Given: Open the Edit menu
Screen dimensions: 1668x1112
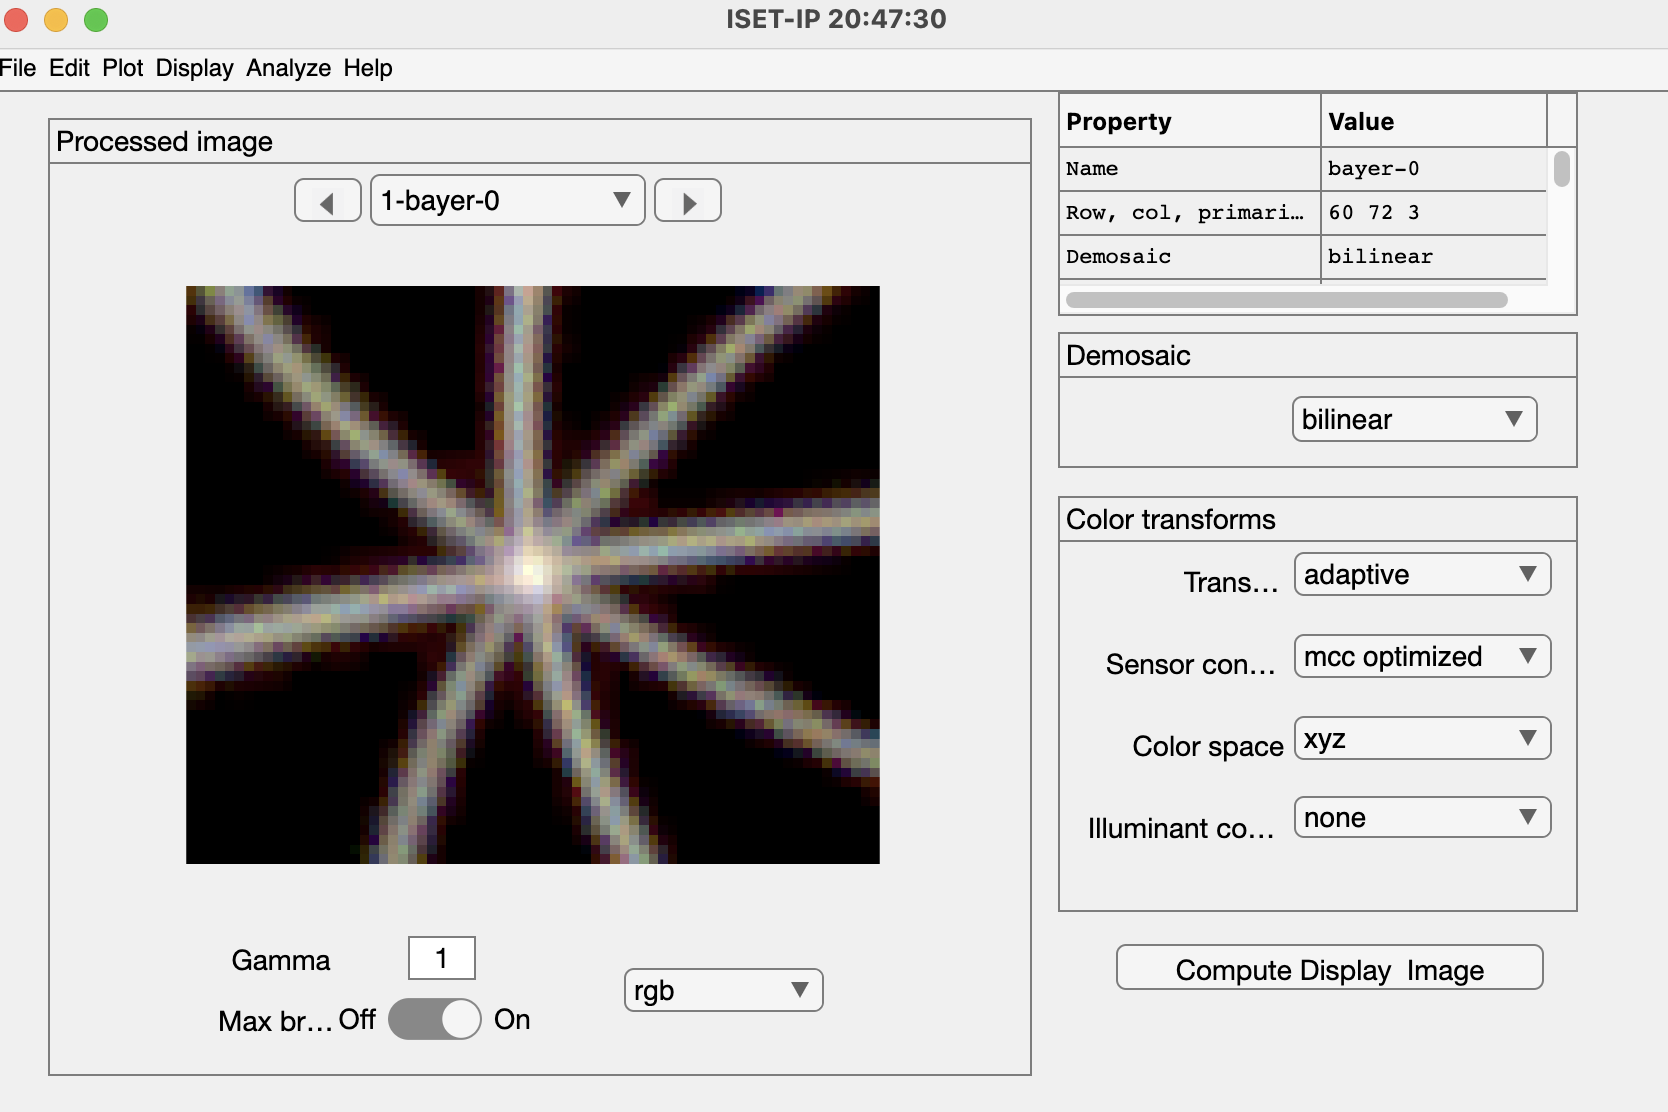Looking at the screenshot, I should [x=69, y=68].
